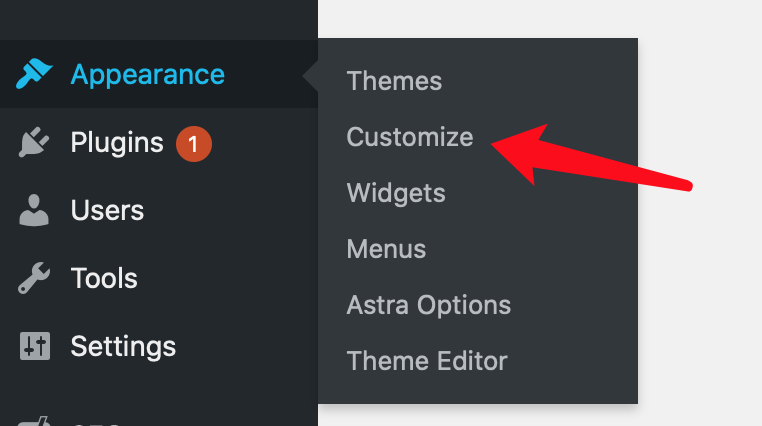Select the Tools menu label
Screen dimensions: 762x426
[x=104, y=278]
